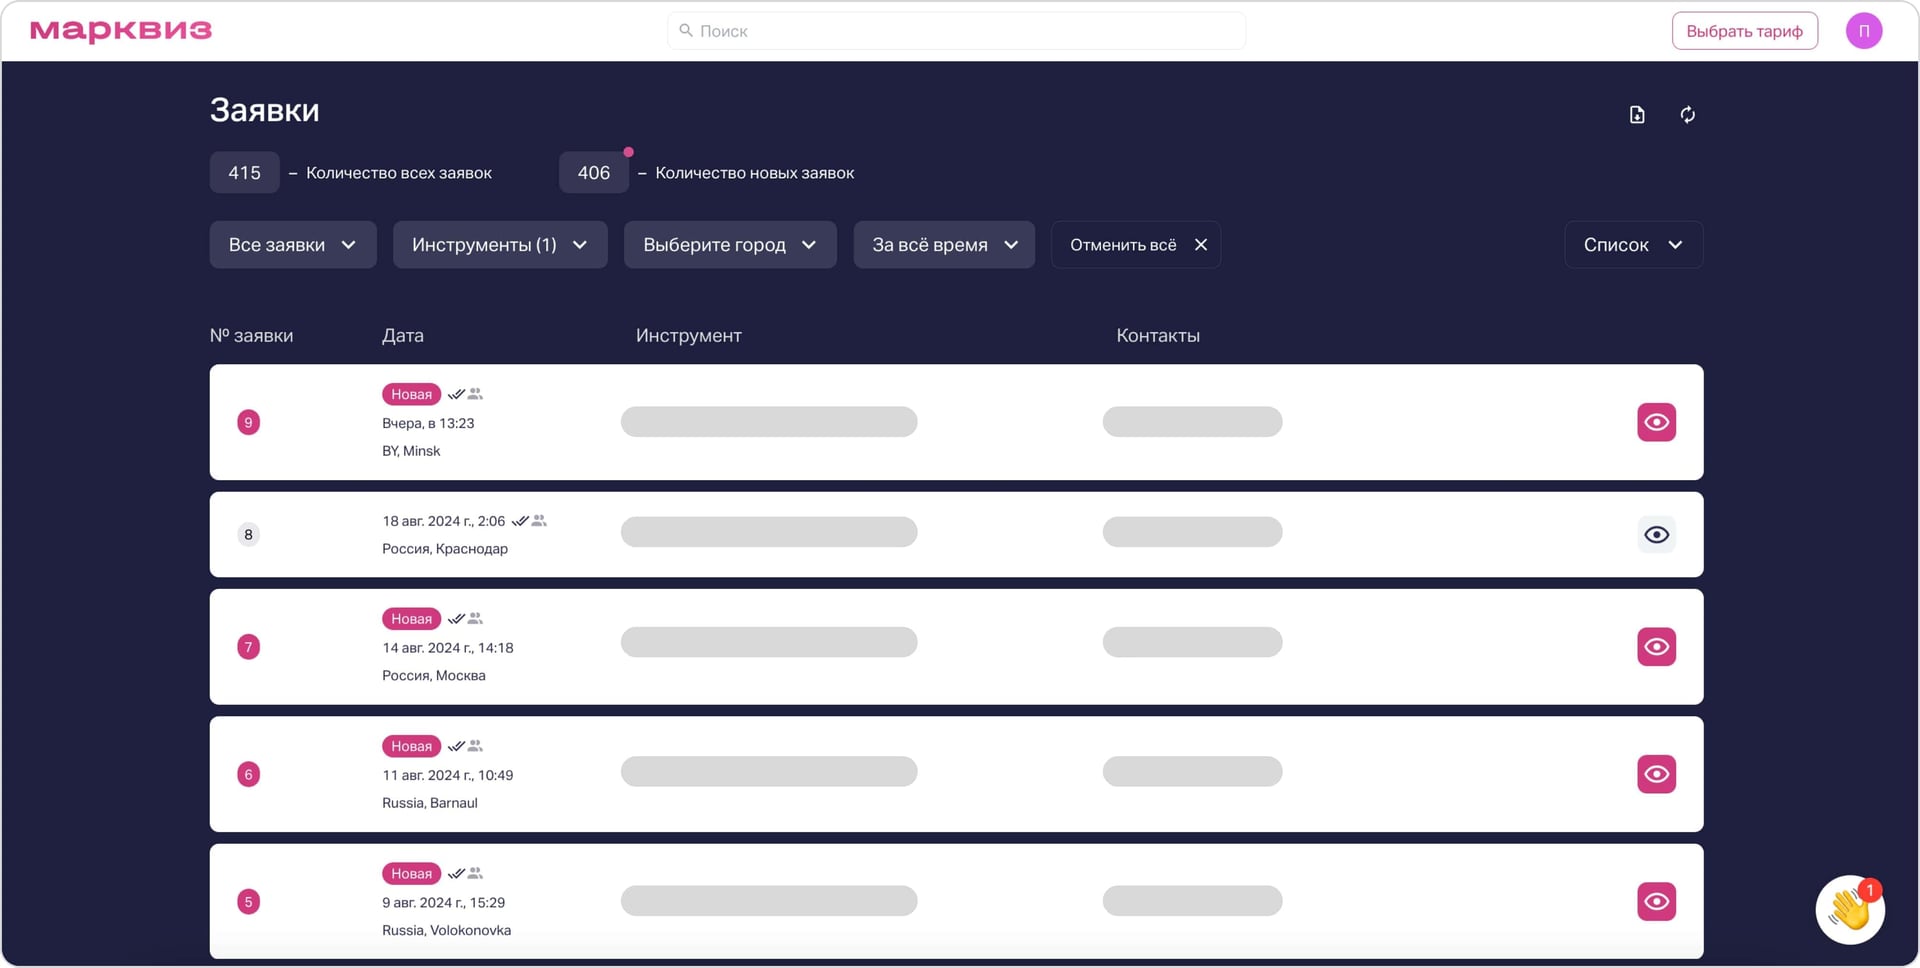Click the people icon on request 7
This screenshot has width=1920, height=968.
coord(474,618)
